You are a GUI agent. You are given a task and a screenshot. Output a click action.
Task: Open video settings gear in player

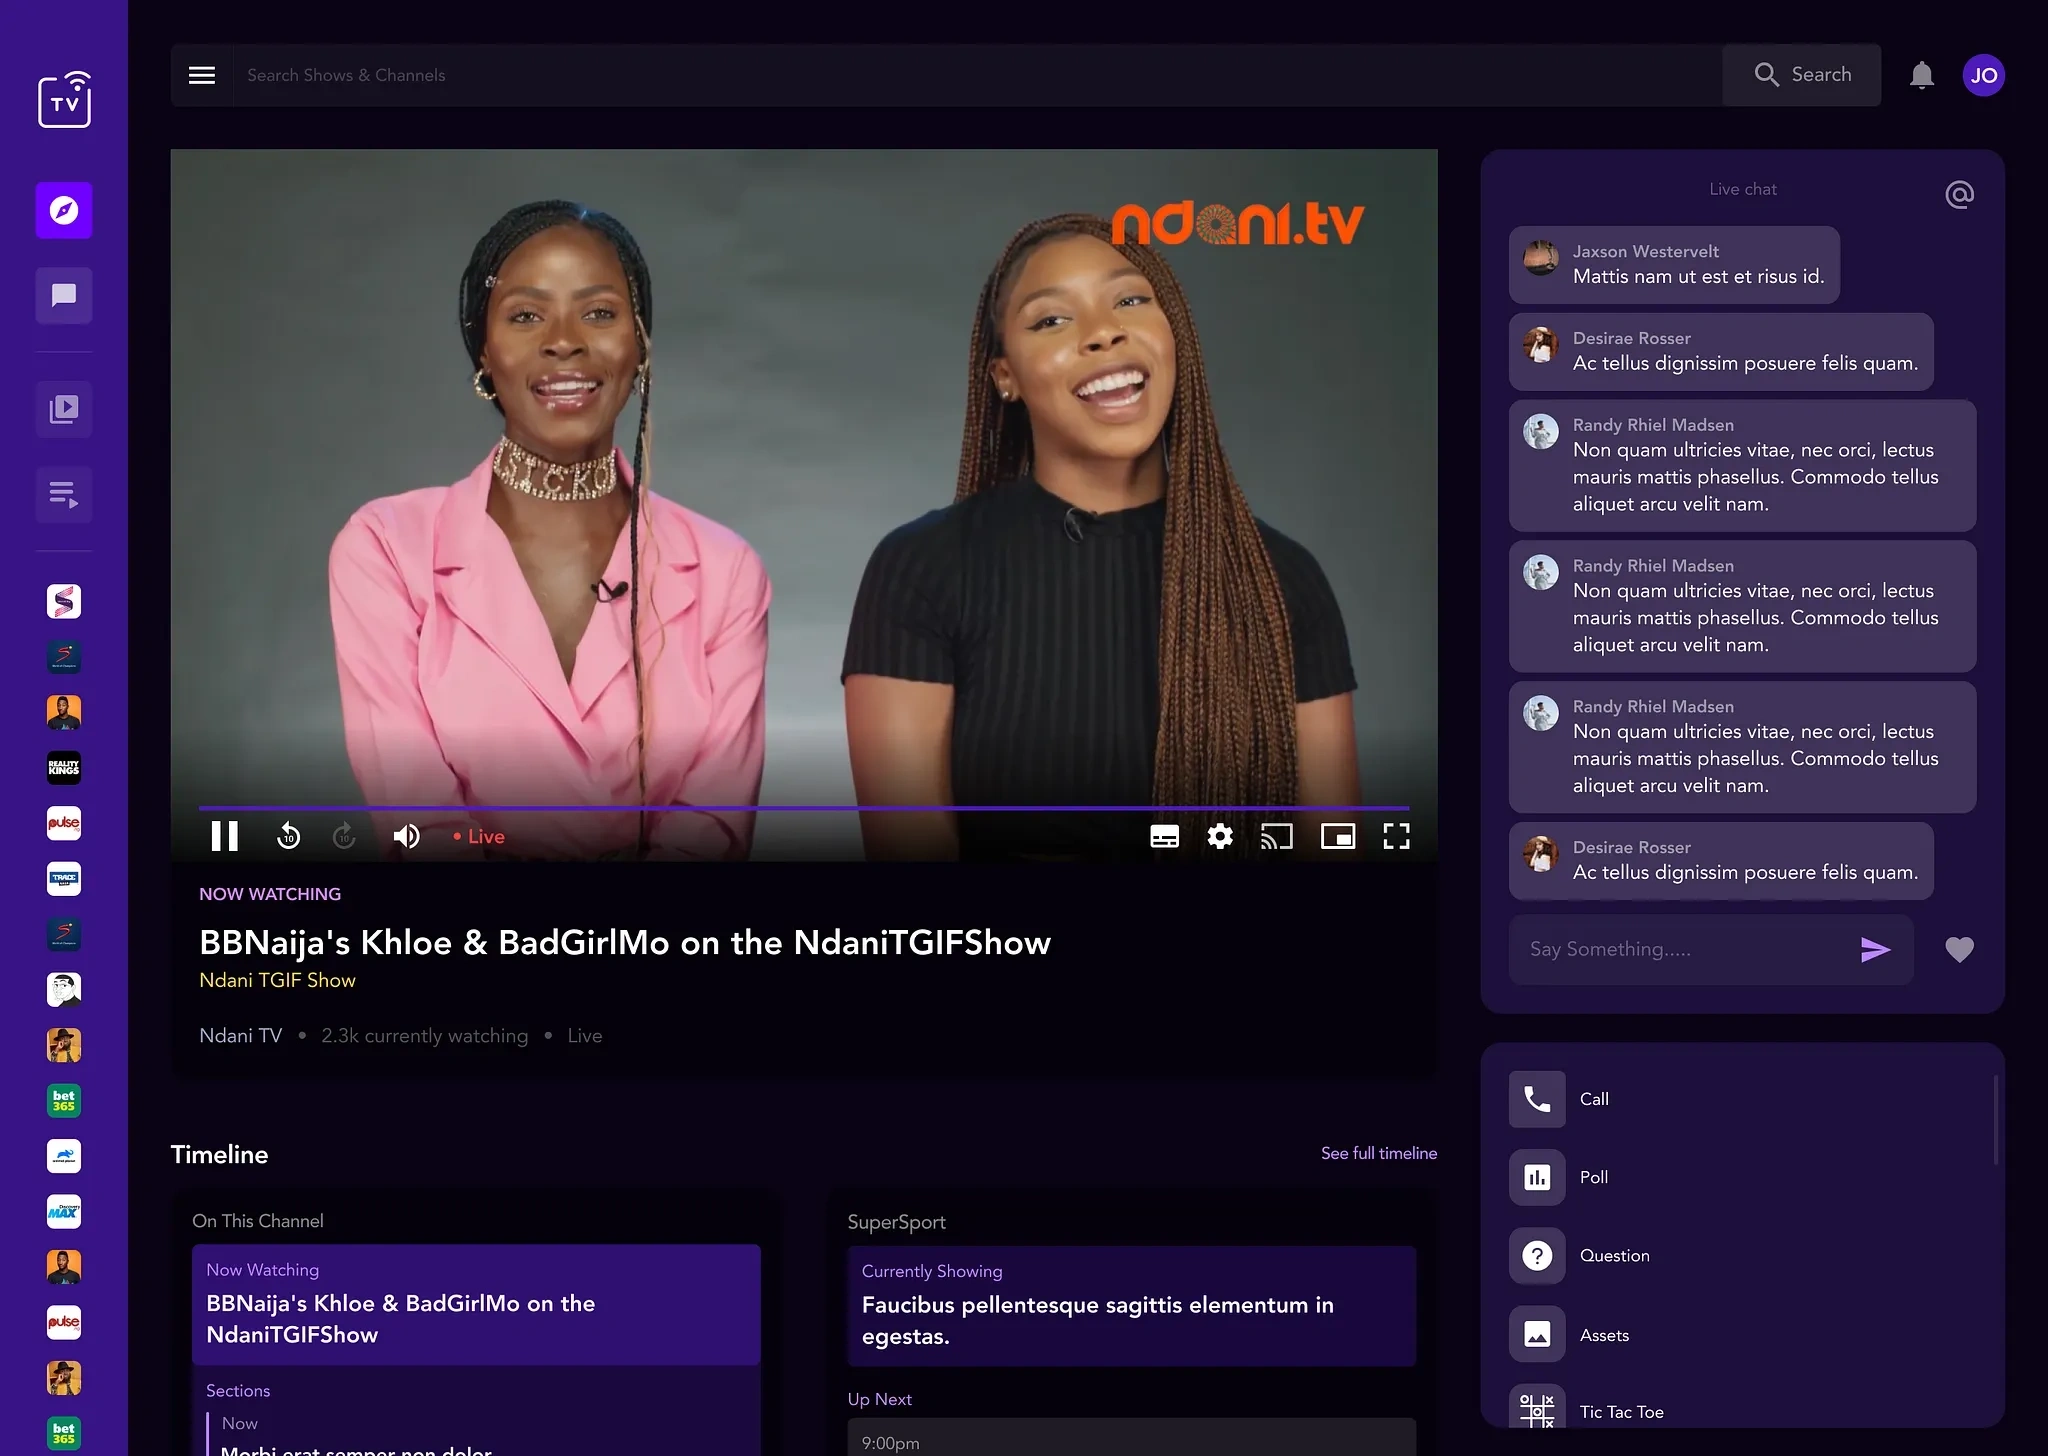coord(1220,836)
